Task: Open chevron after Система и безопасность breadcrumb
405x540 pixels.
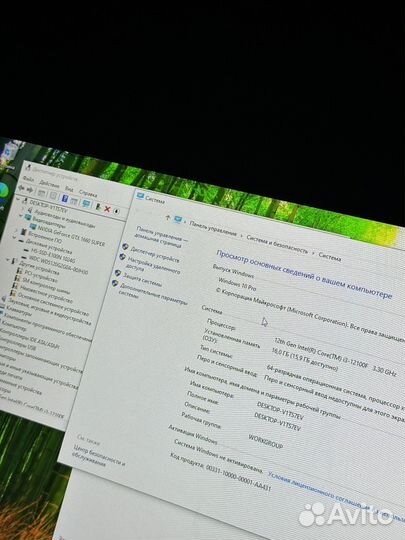Action: pyautogui.click(x=313, y=253)
